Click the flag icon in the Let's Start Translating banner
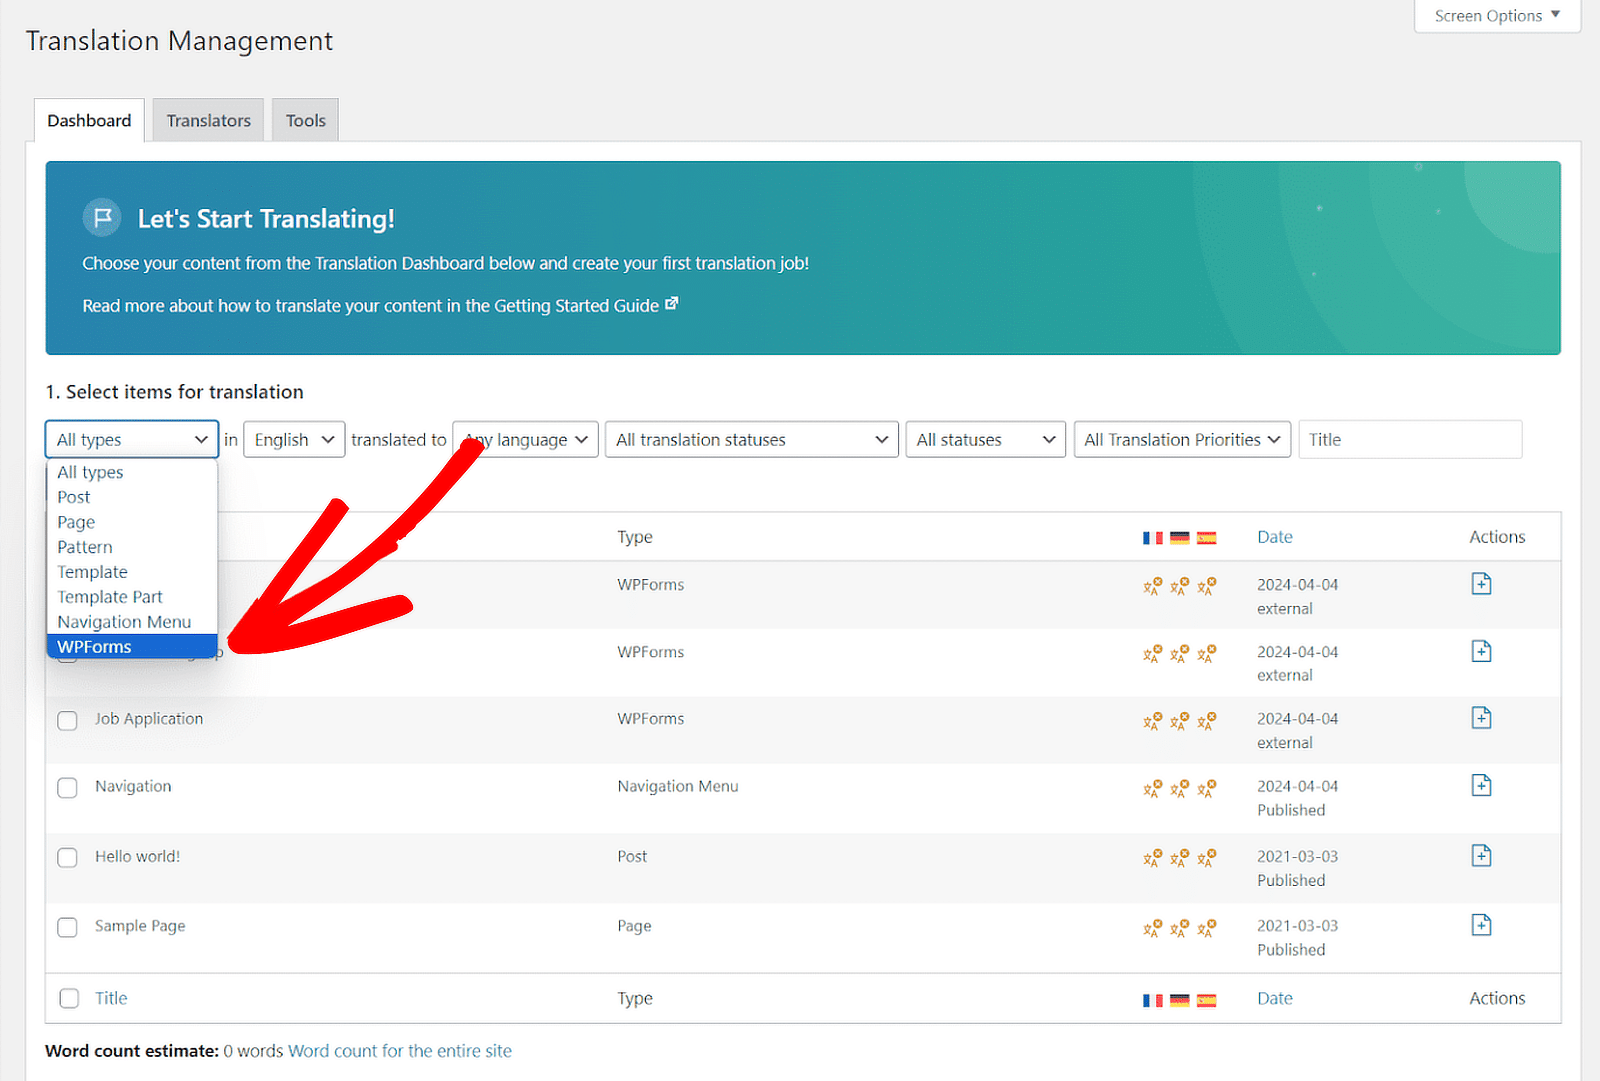This screenshot has width=1600, height=1081. [x=101, y=217]
